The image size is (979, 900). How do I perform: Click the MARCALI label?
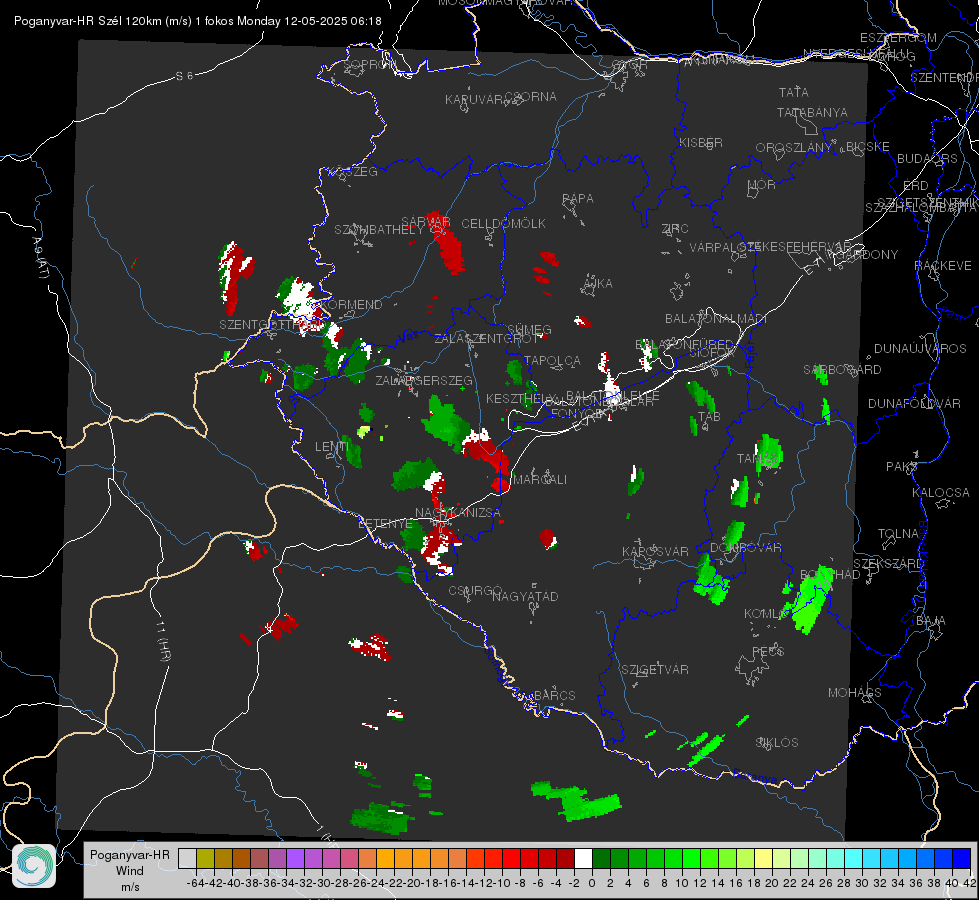click(539, 480)
